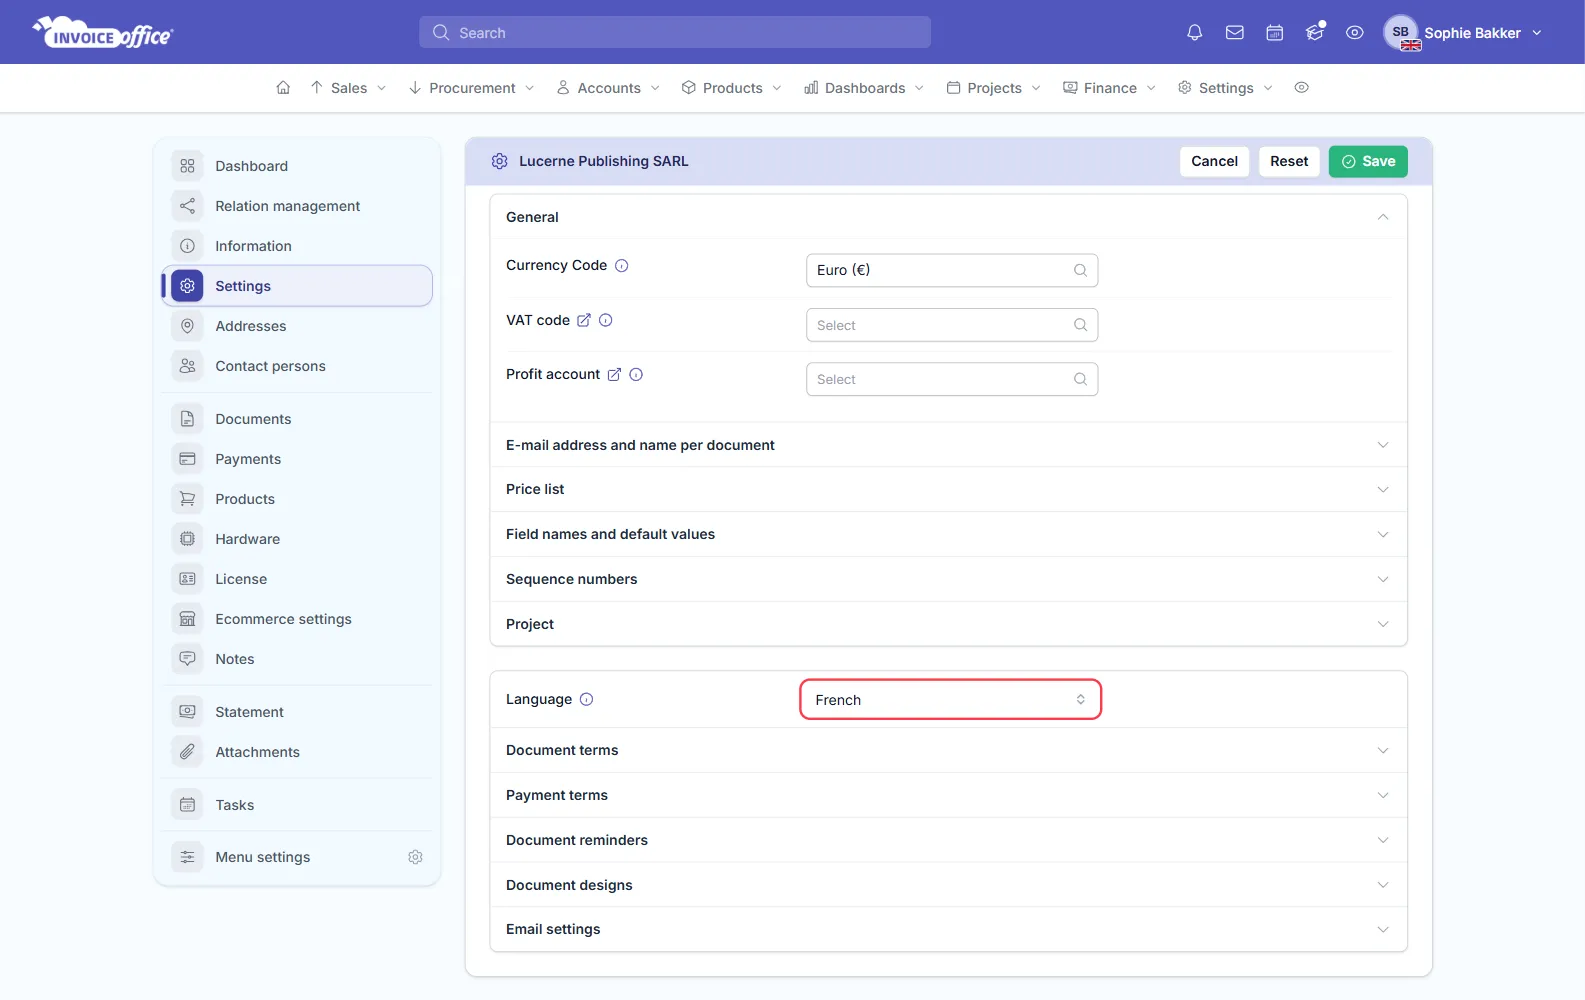The height and width of the screenshot is (1000, 1585).
Task: Open the calendar icon in header
Action: coord(1274,33)
